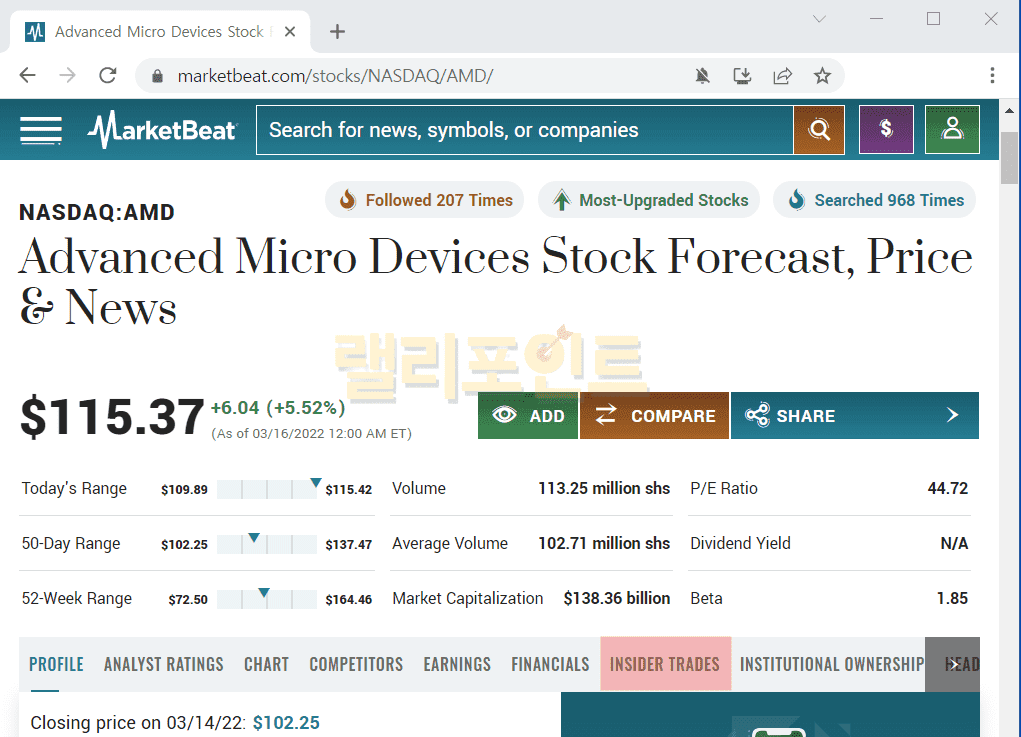Open a new browser tab
Screen dimensions: 1021x737
[337, 32]
